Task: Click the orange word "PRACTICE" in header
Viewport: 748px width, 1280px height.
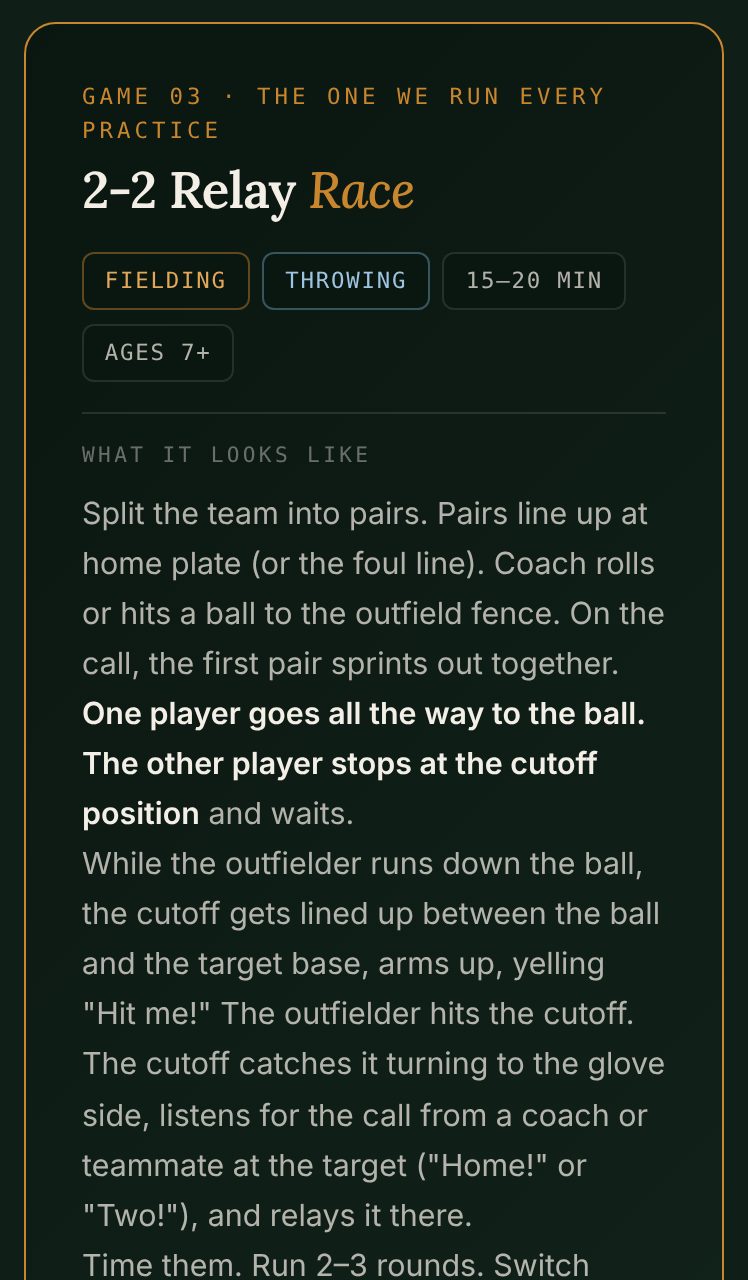Action: click(151, 130)
